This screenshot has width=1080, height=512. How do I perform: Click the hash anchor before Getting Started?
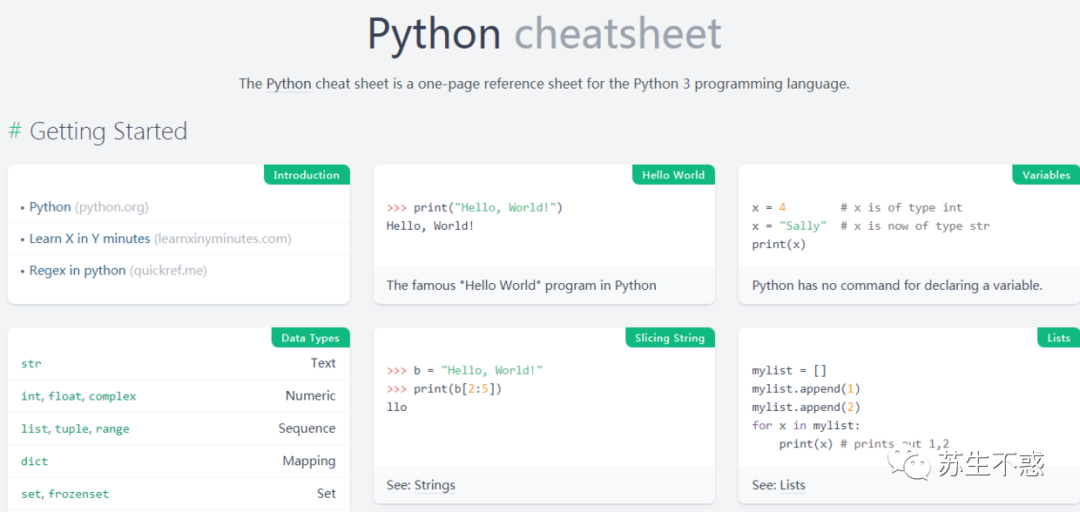pyautogui.click(x=14, y=131)
